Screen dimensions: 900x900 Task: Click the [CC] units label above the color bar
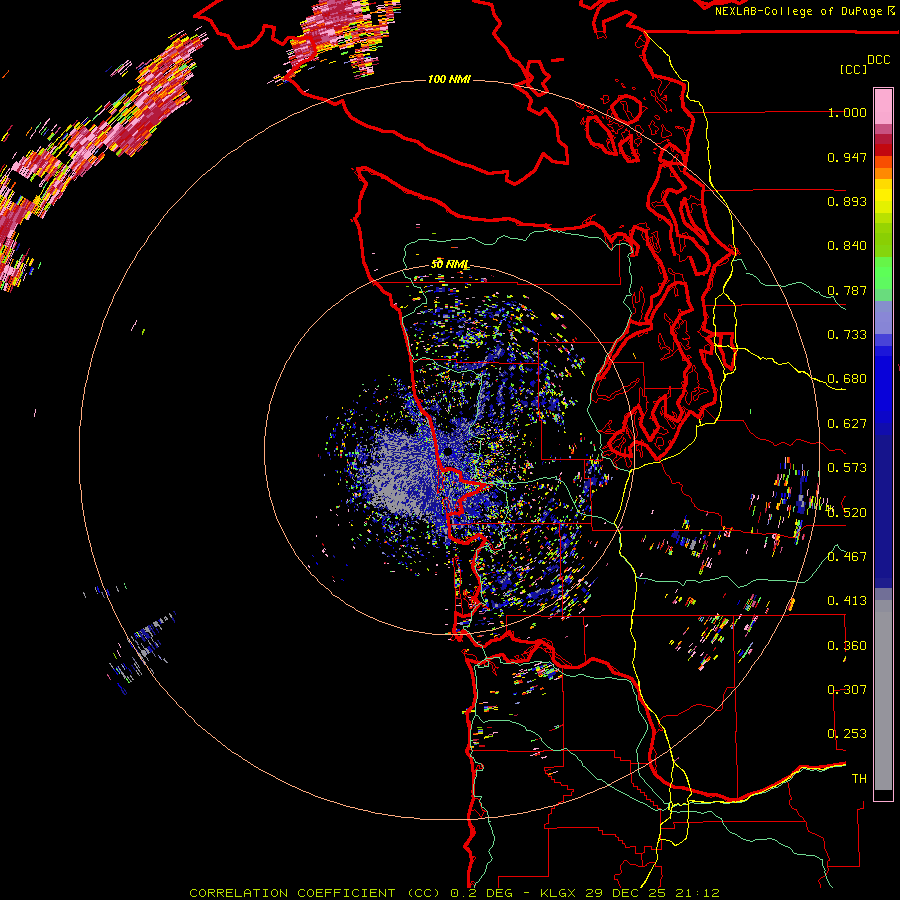(854, 69)
